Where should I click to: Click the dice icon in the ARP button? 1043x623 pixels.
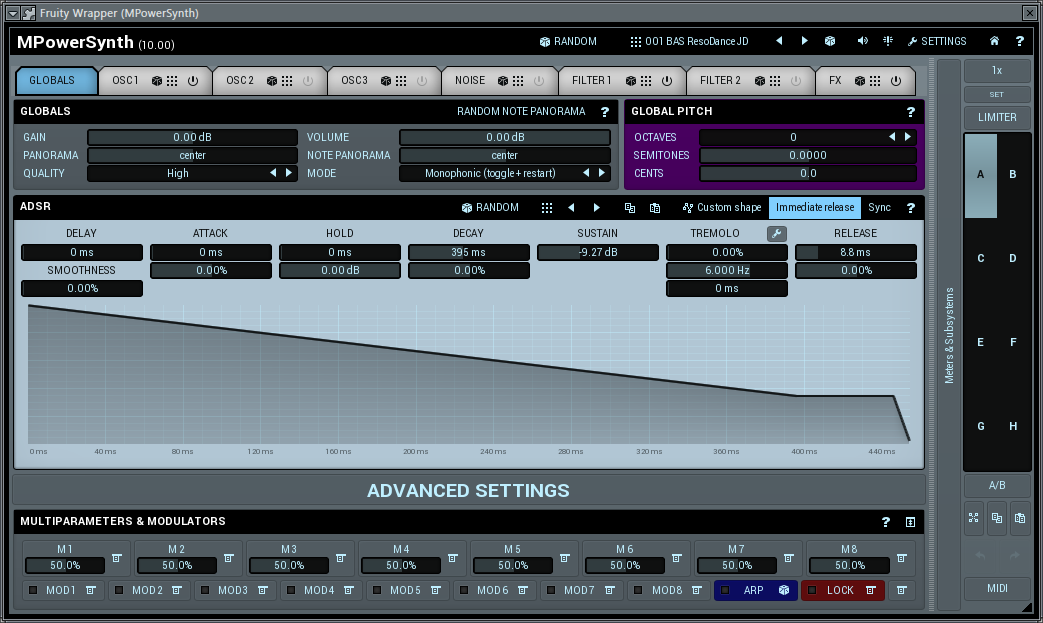pyautogui.click(x=784, y=591)
